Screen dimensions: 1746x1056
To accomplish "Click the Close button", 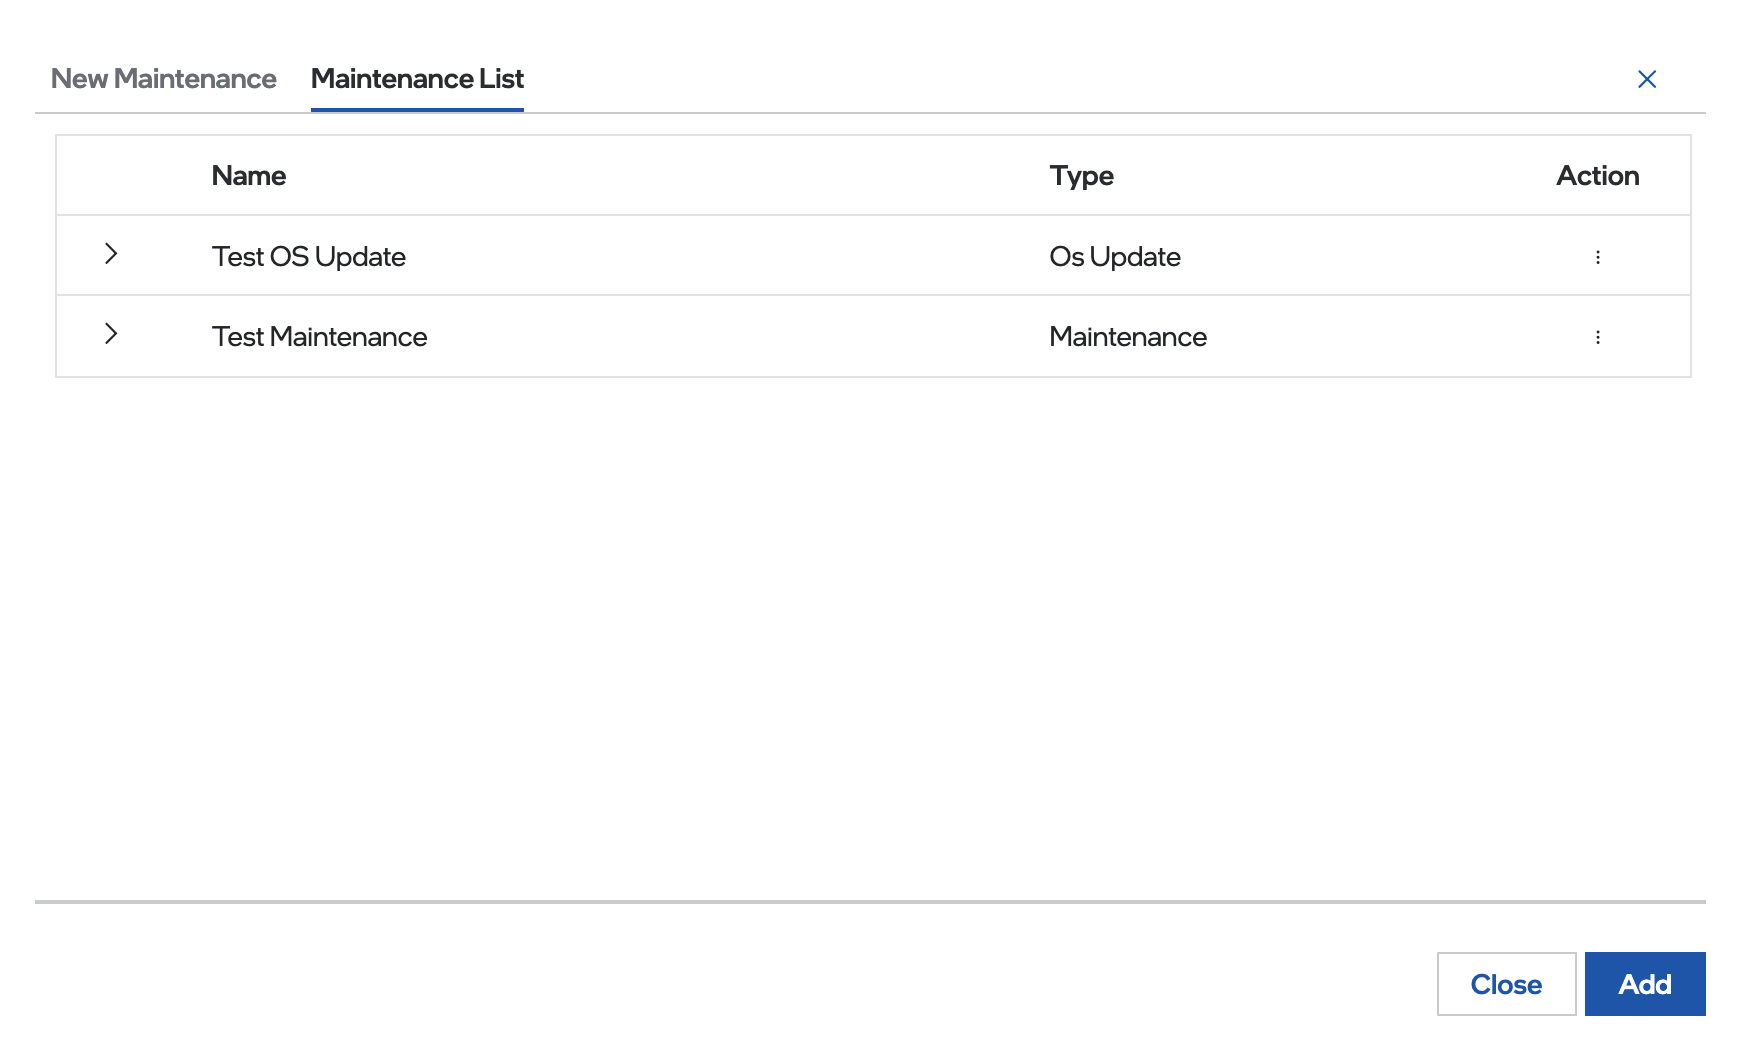I will 1506,984.
